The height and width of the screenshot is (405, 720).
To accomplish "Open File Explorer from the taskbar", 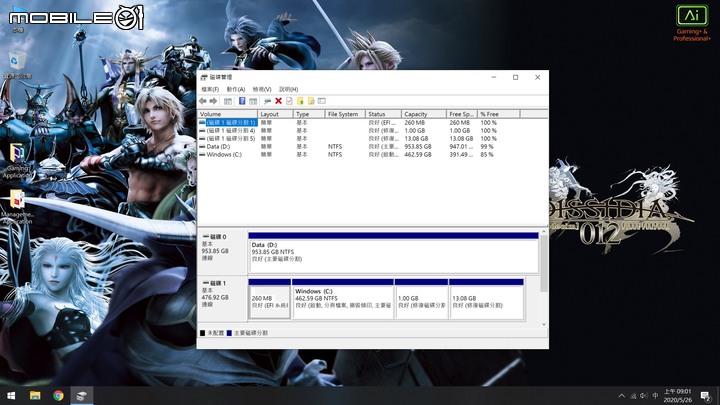I will [x=35, y=395].
